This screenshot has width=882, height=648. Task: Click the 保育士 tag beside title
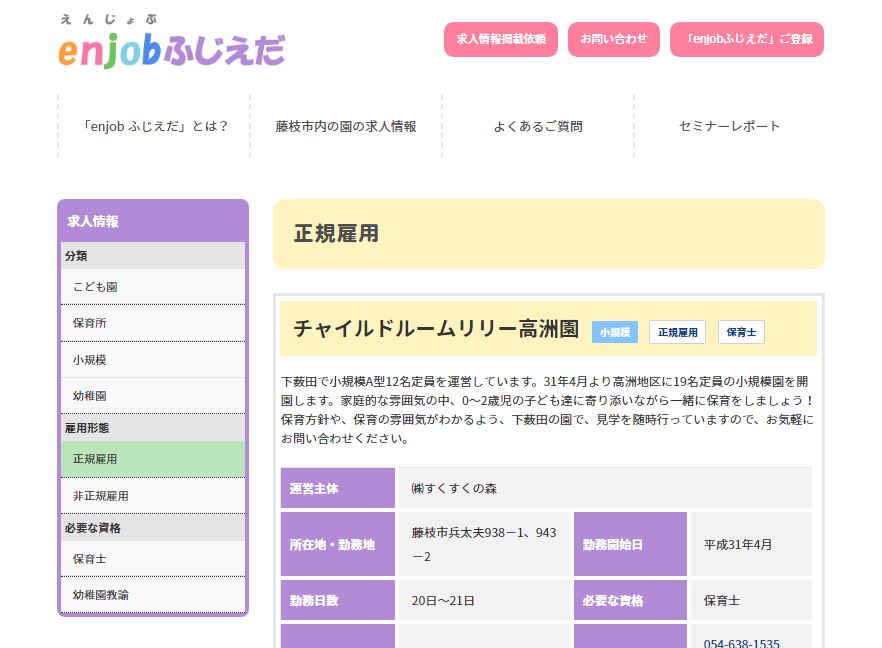[741, 332]
